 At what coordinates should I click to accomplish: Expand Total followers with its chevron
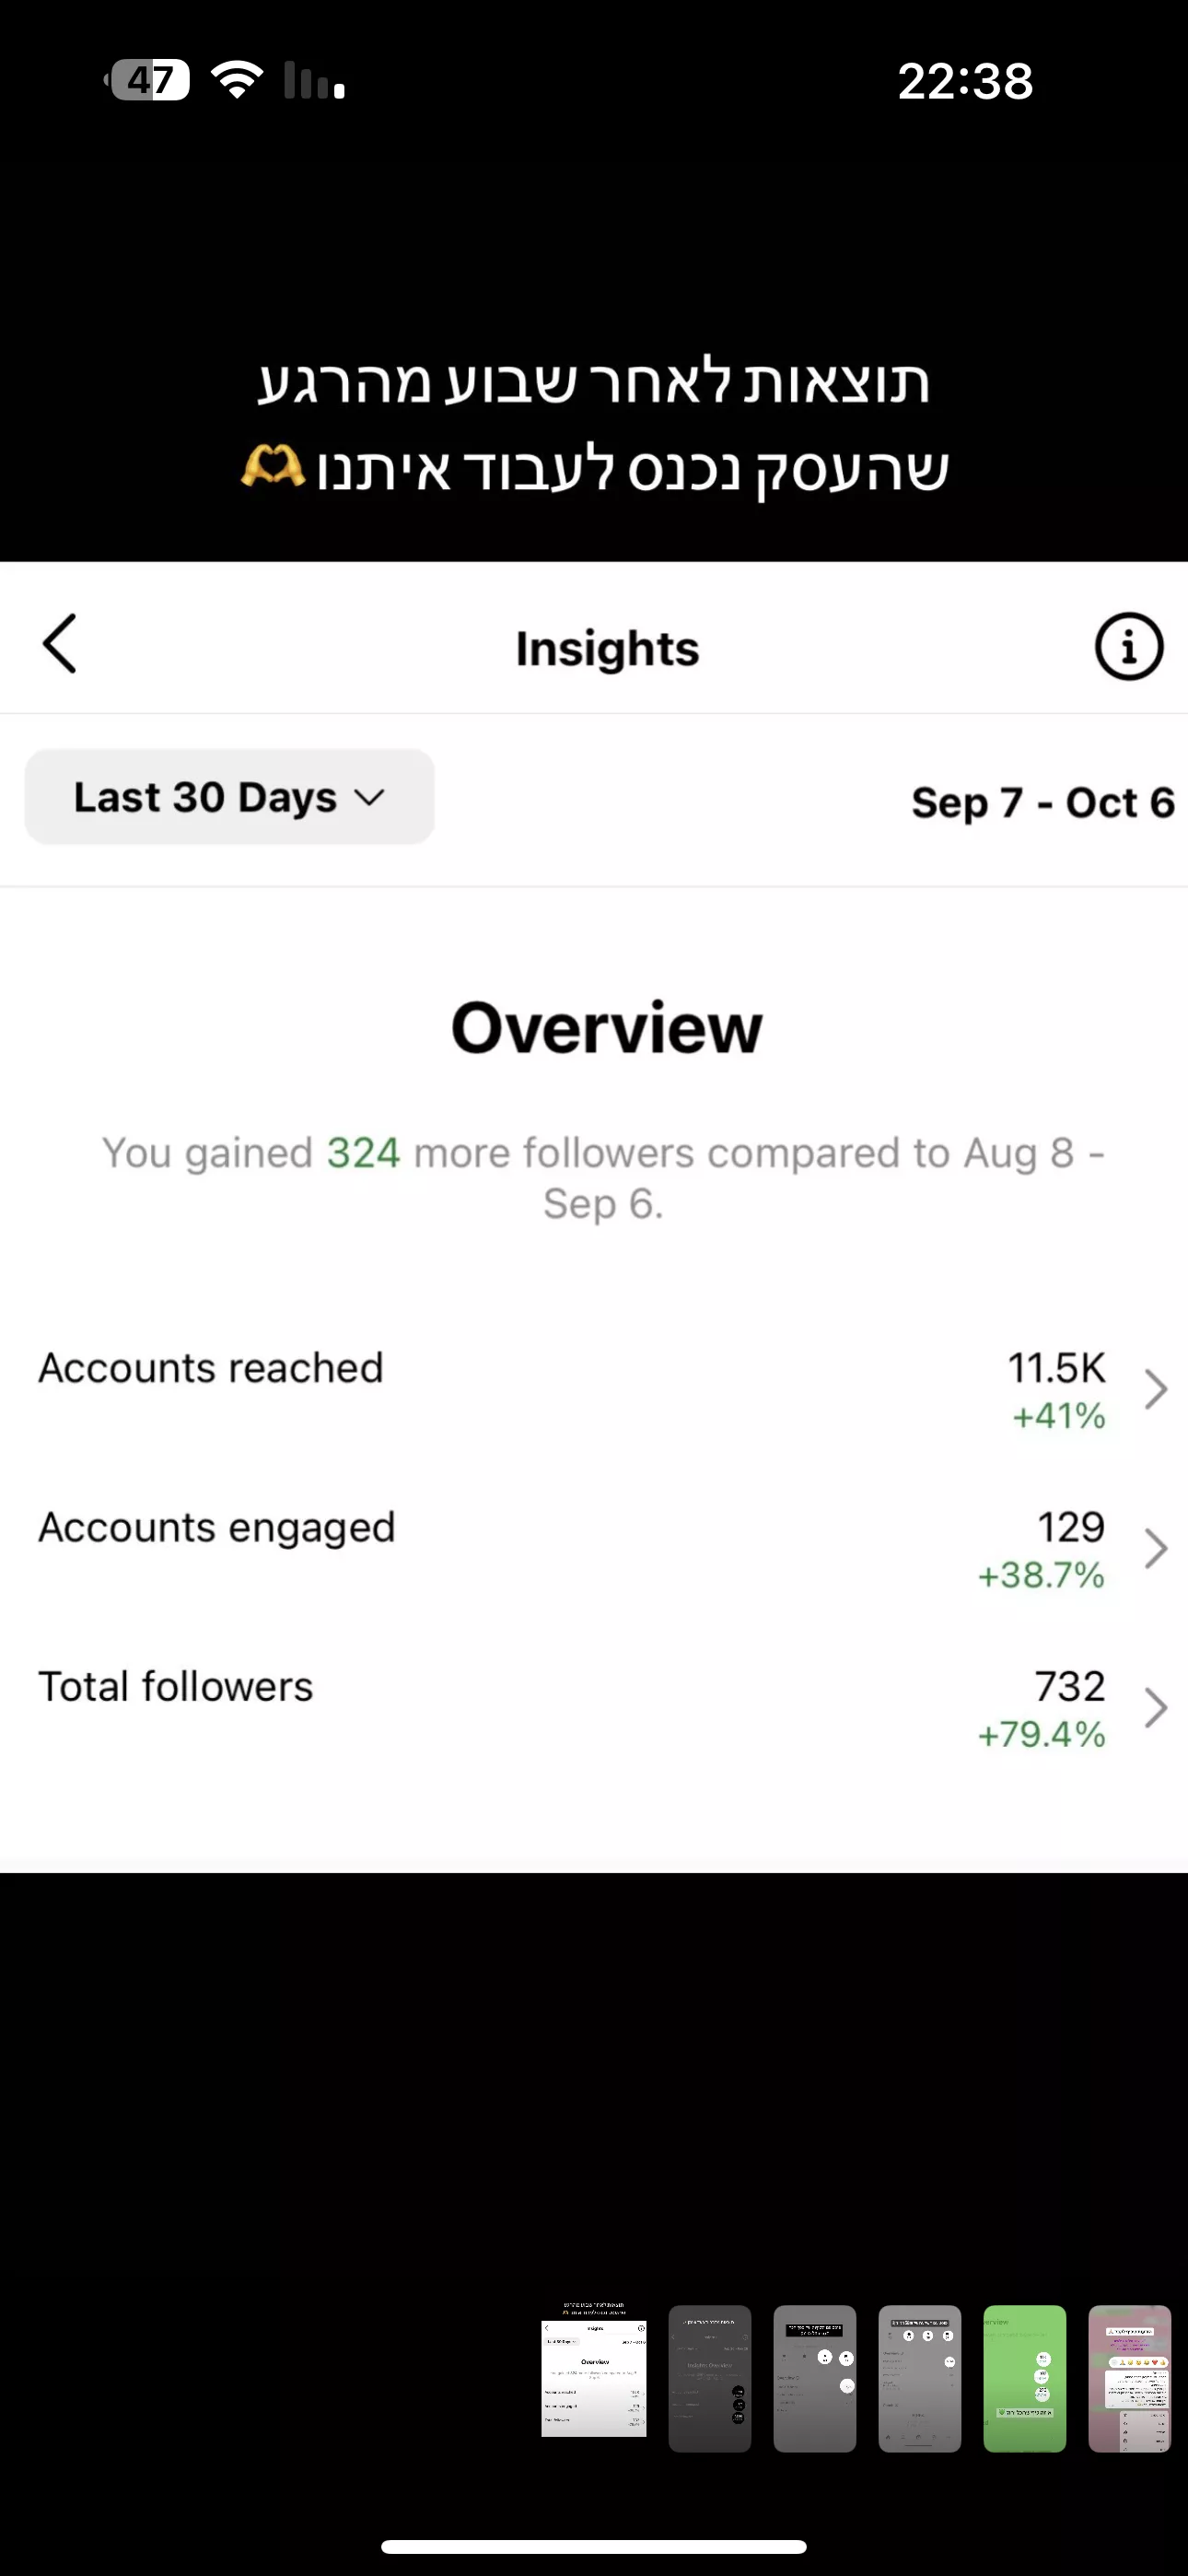click(1156, 1707)
